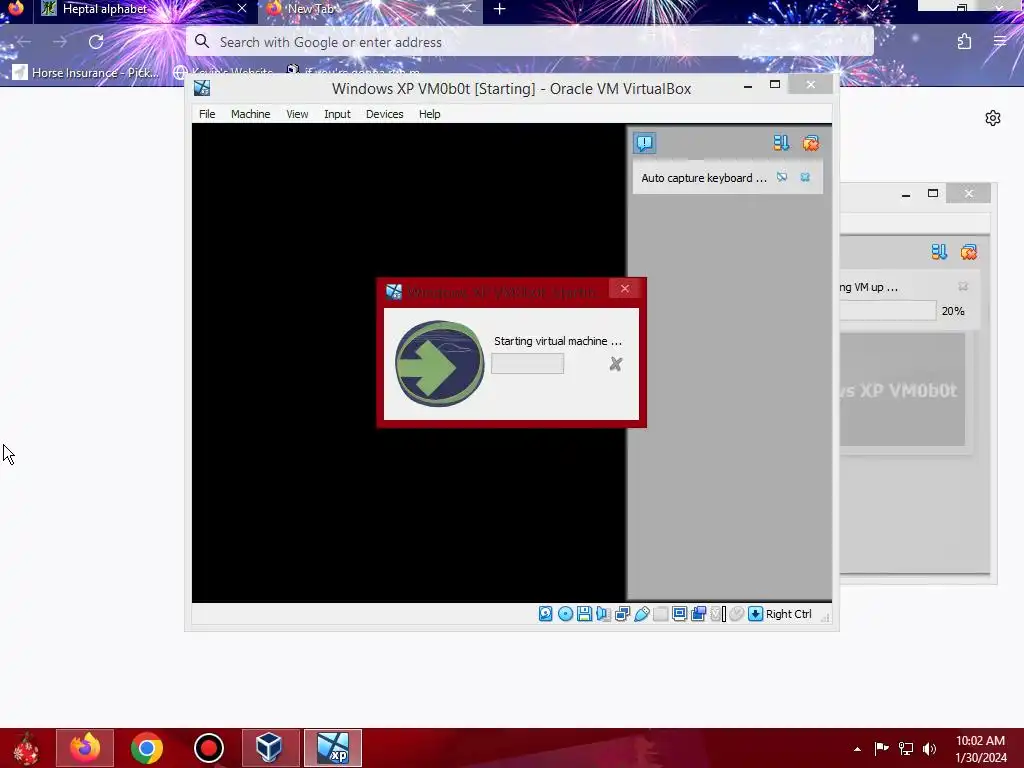
Task: Click the XP virtual machine taskbar icon
Action: 332,748
